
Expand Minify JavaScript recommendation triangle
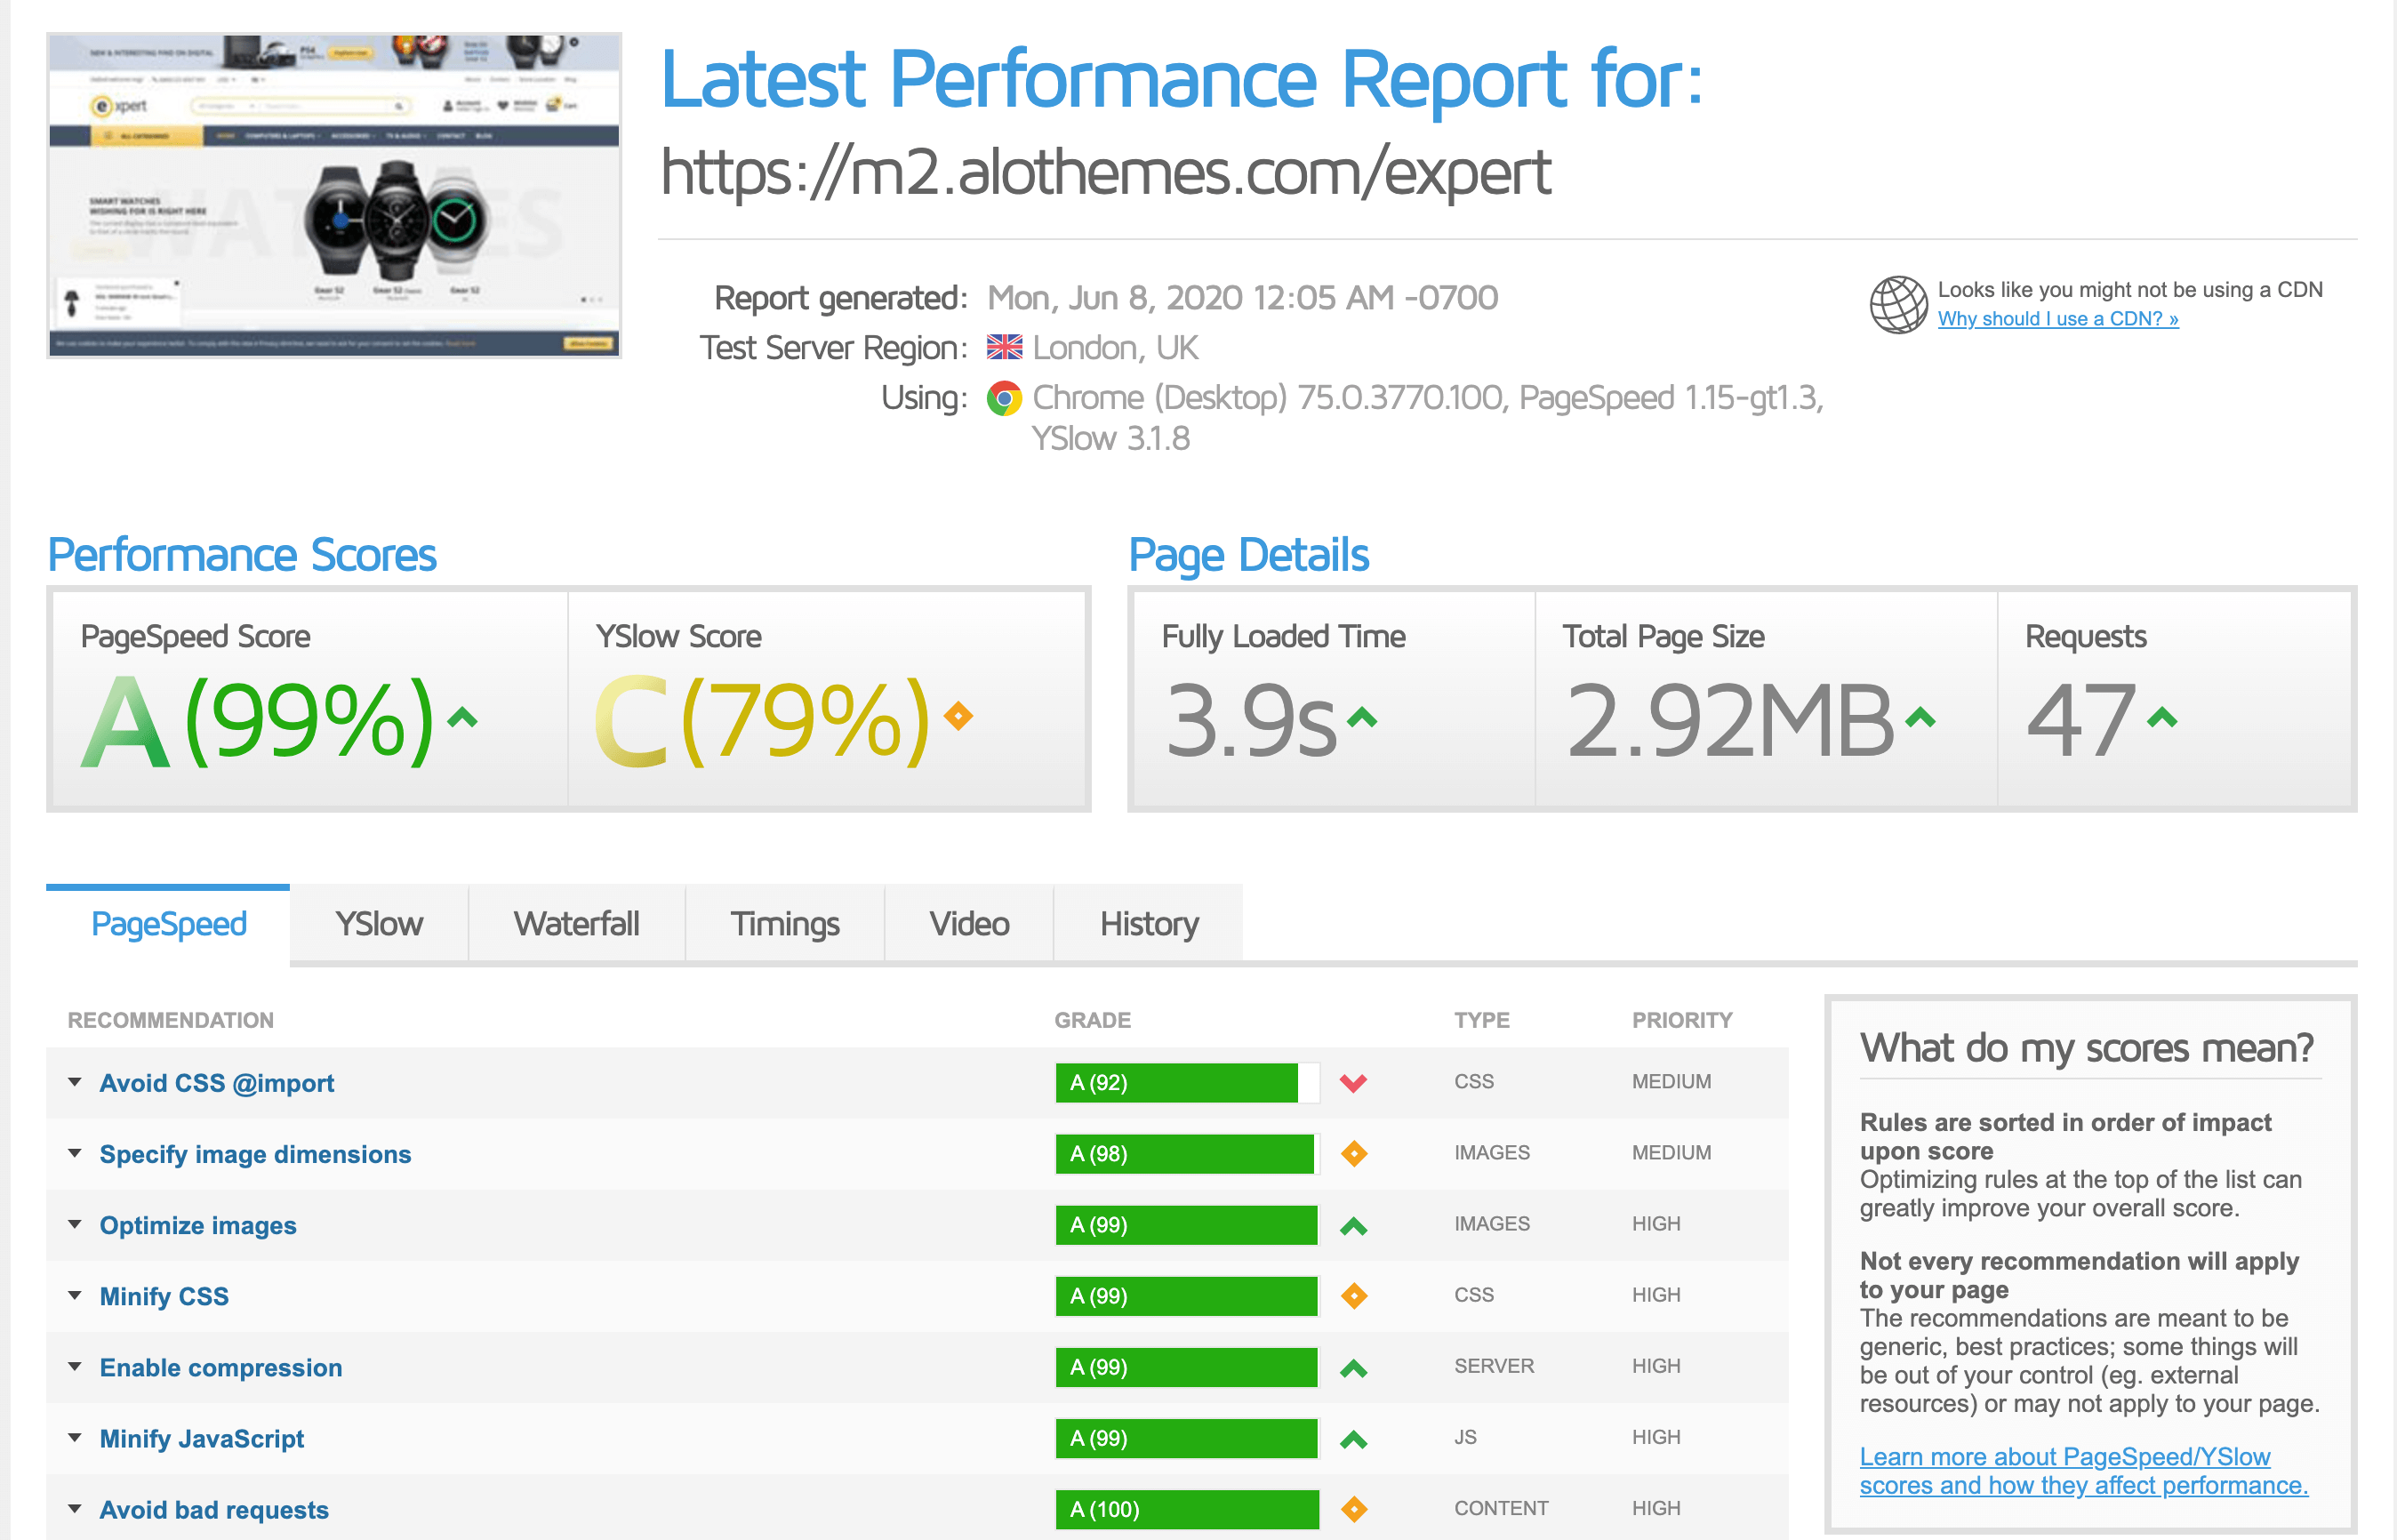tap(75, 1438)
